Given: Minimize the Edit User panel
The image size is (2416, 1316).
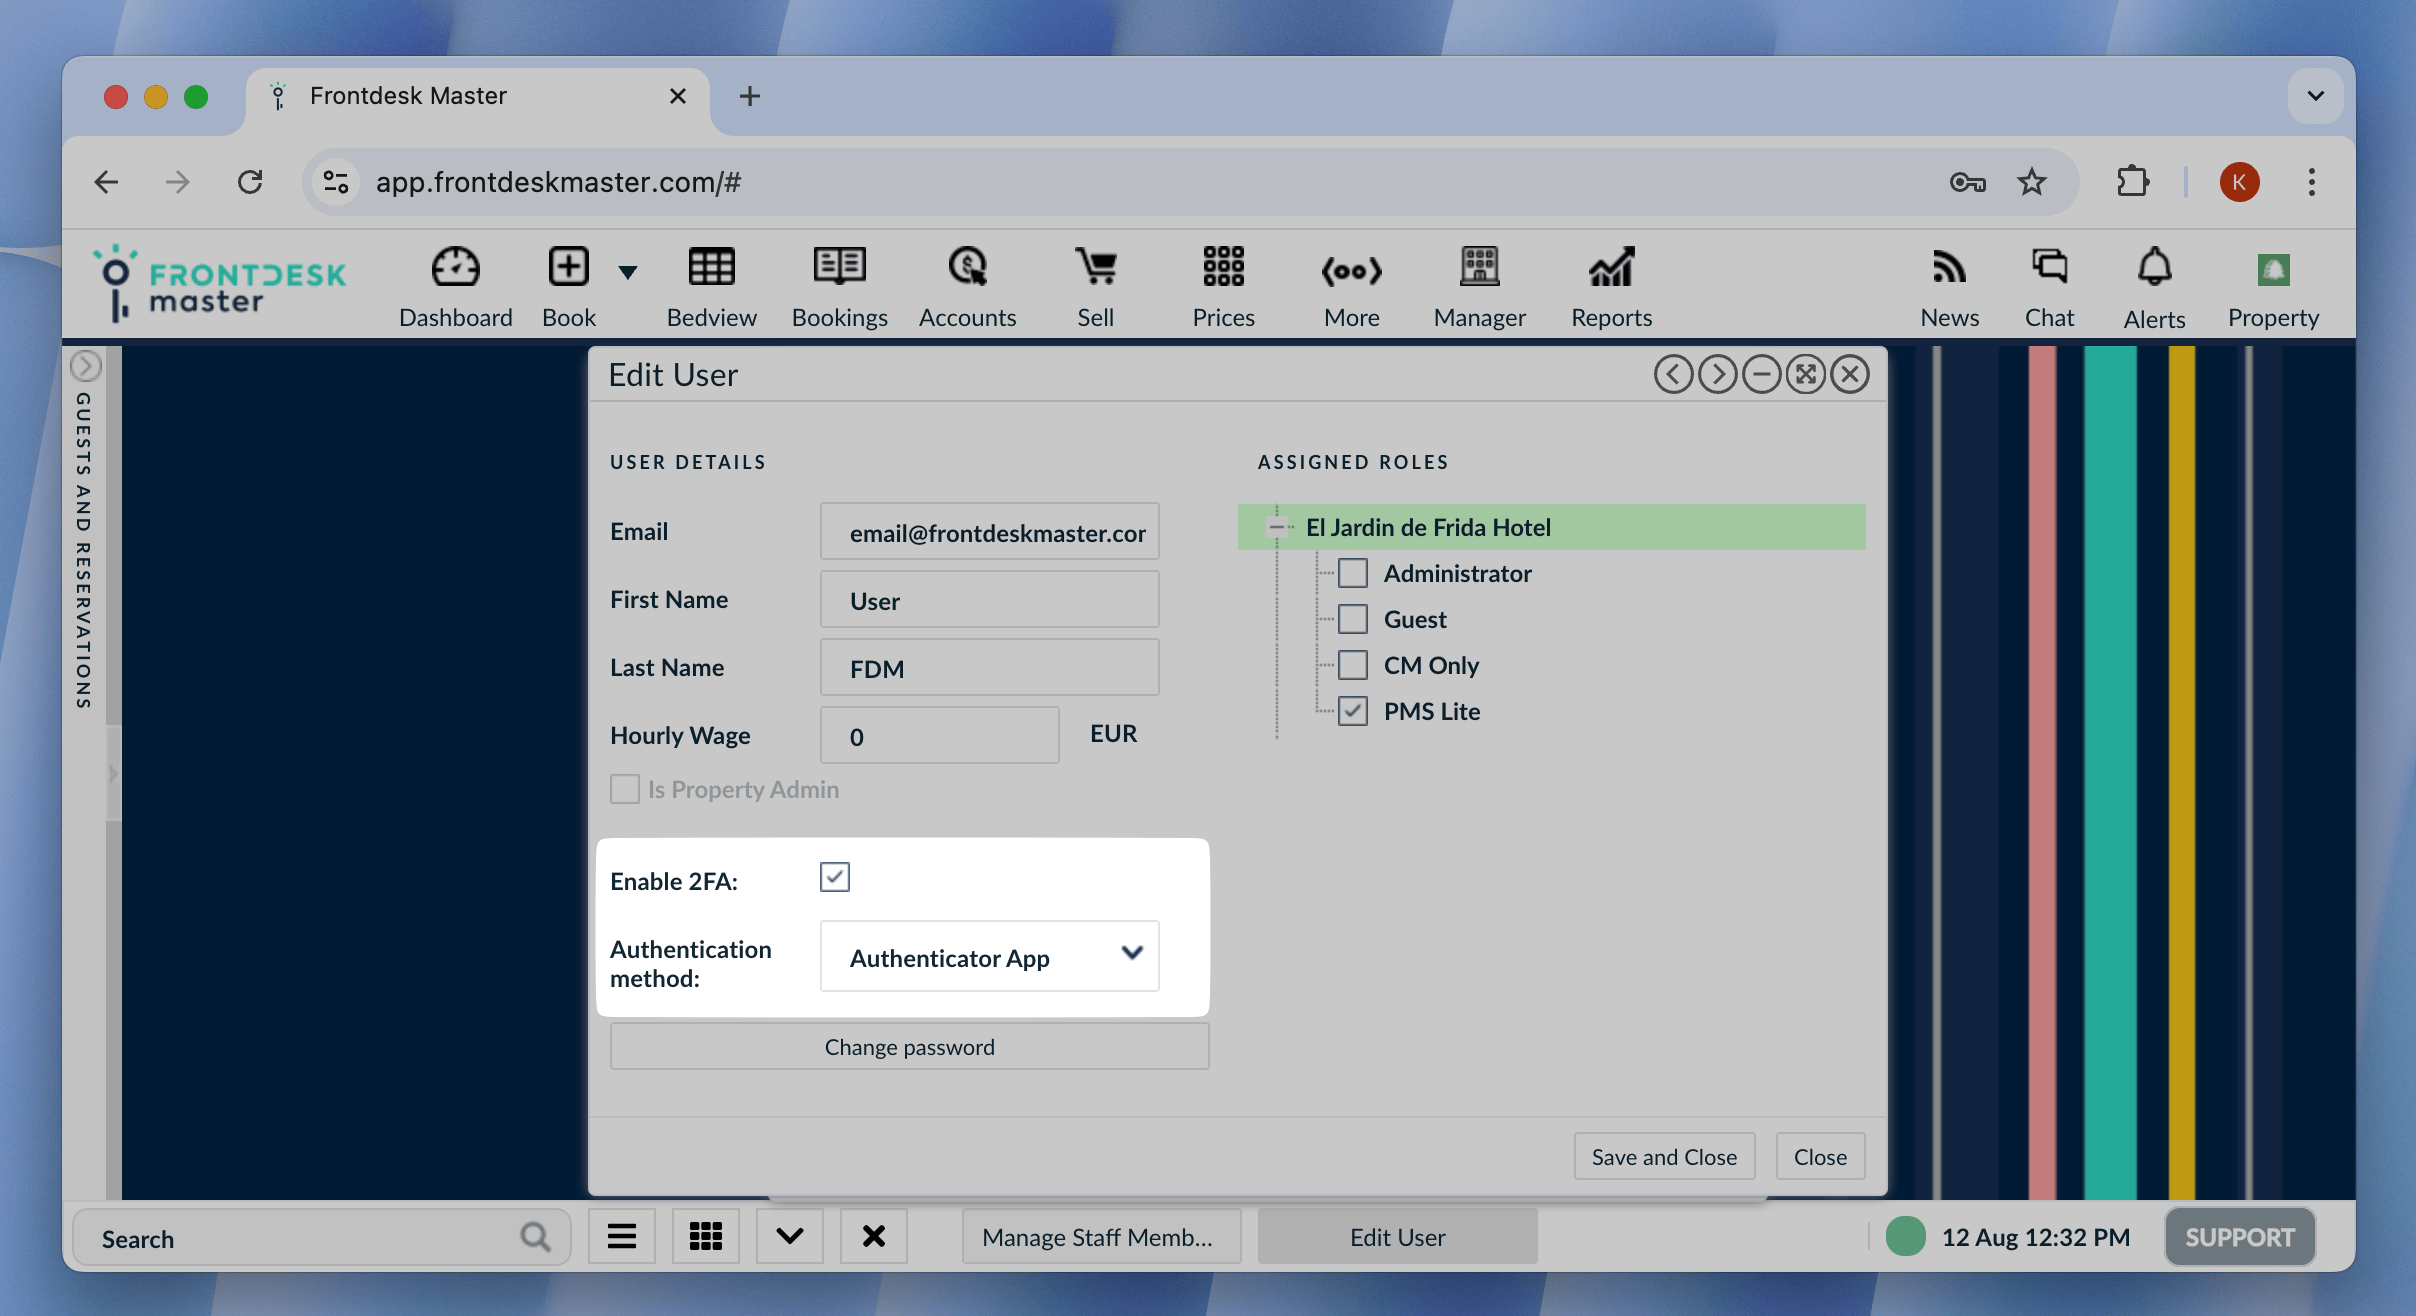Looking at the screenshot, I should coord(1761,374).
